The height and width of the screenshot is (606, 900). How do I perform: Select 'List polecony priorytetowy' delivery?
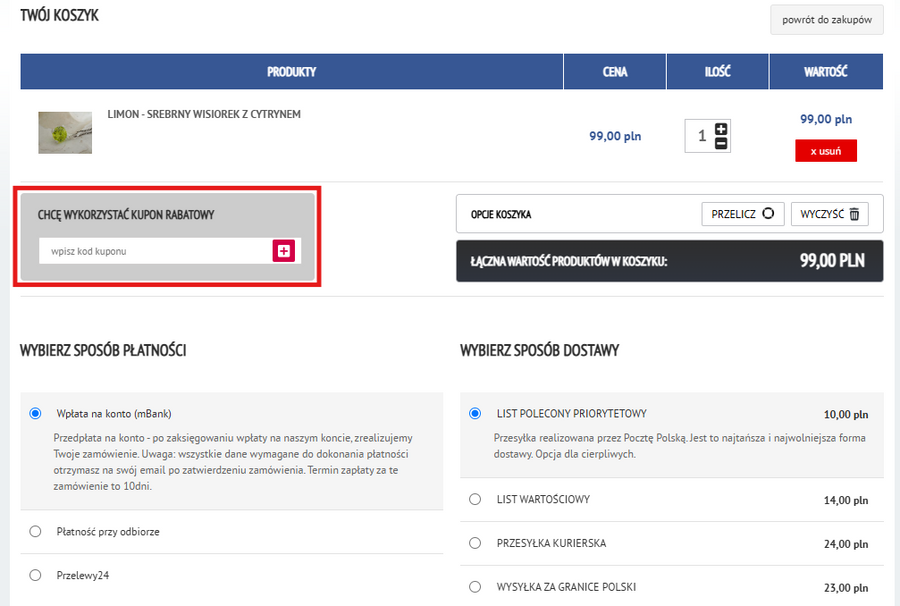[476, 413]
